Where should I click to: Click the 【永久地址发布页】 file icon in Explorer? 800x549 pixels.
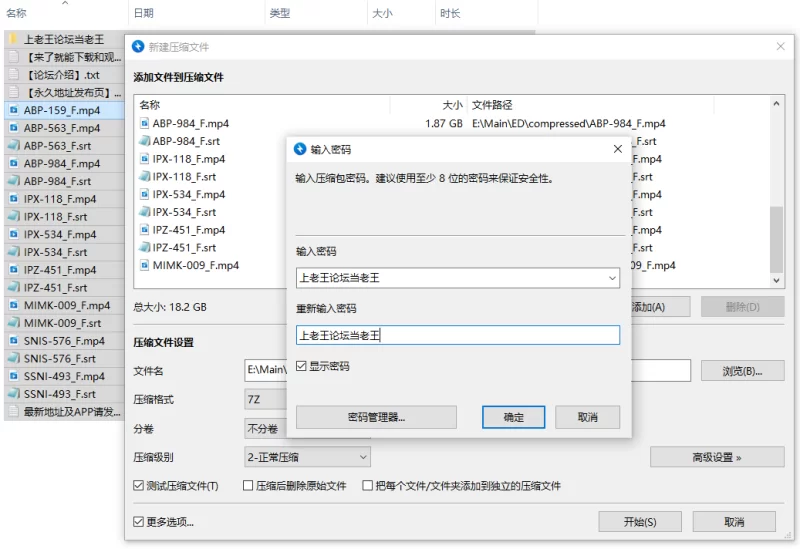(x=14, y=92)
